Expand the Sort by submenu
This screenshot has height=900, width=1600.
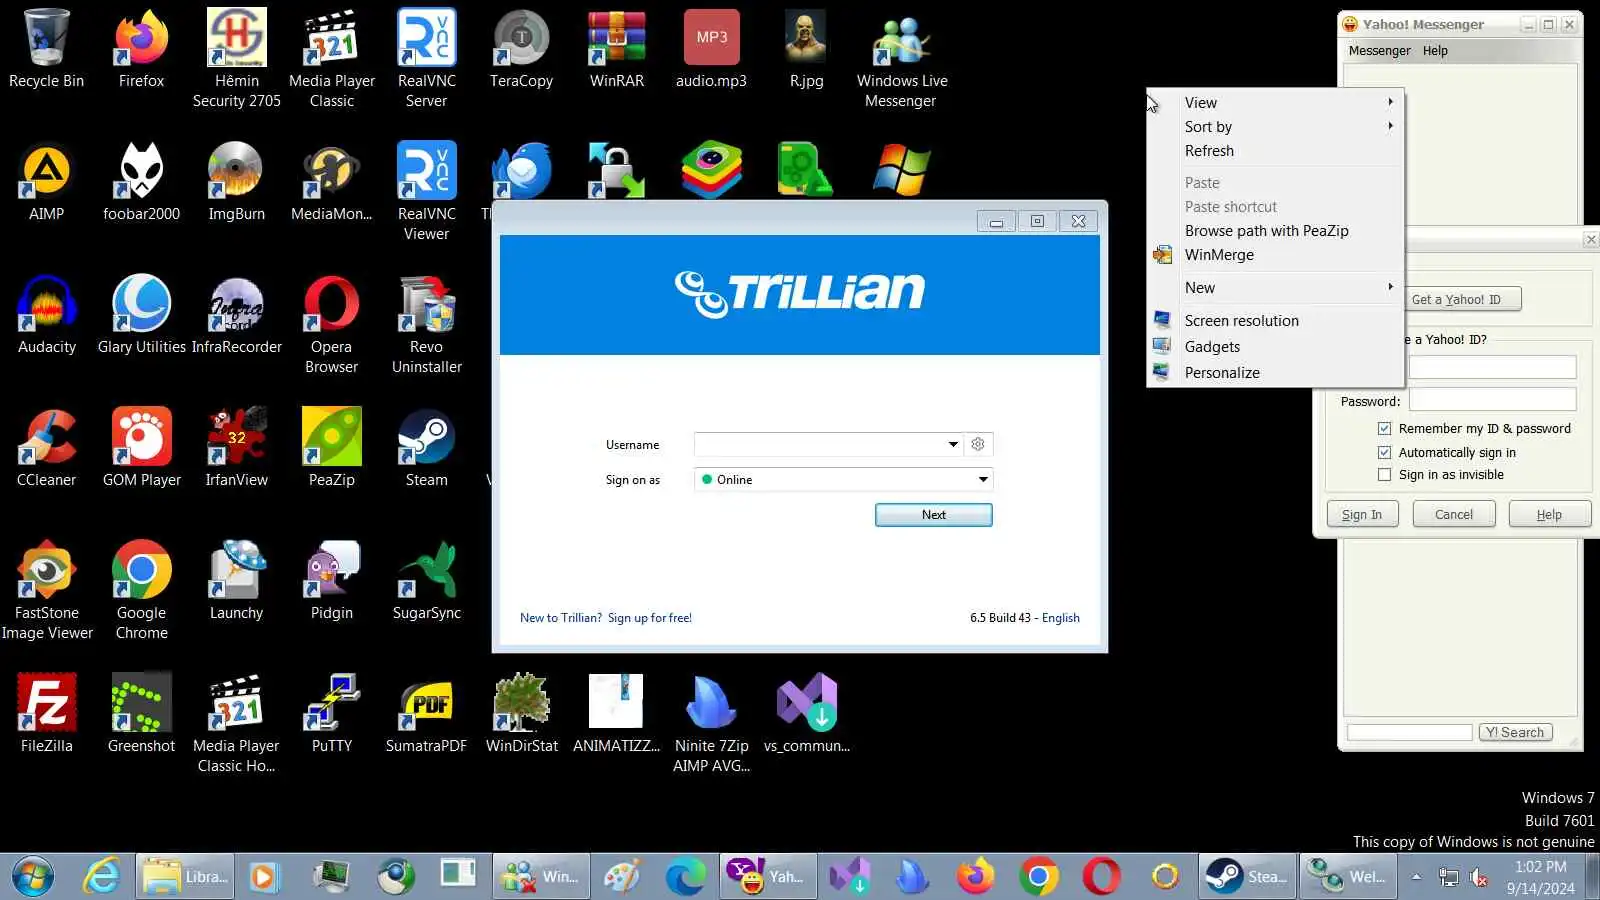pos(1275,126)
